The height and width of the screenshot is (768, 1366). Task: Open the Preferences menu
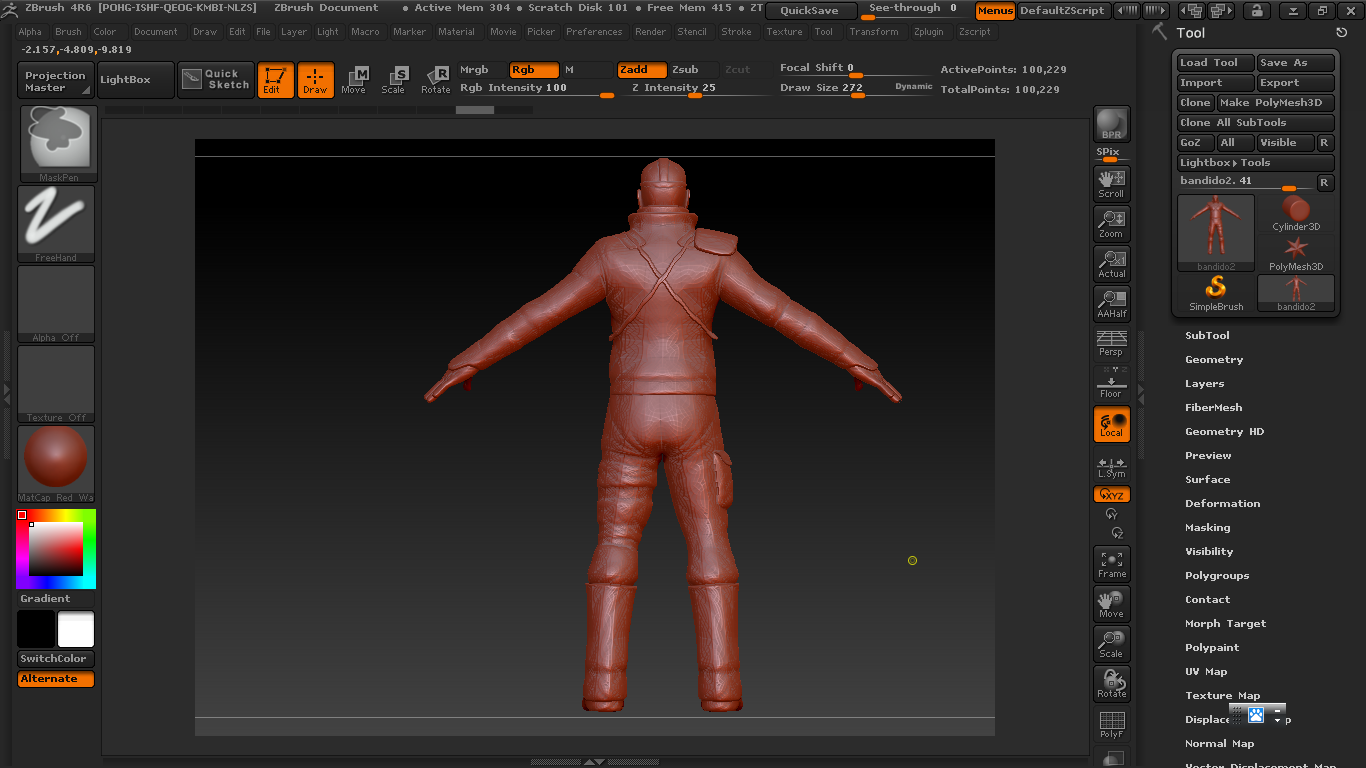point(594,32)
